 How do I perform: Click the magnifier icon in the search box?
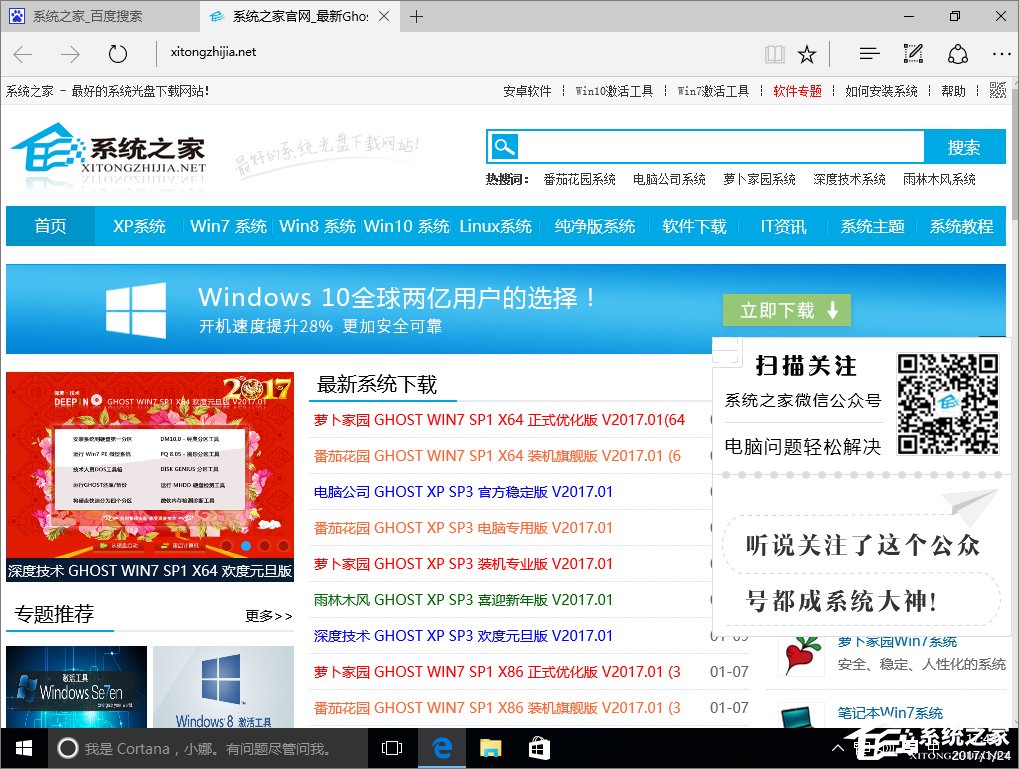[x=505, y=146]
